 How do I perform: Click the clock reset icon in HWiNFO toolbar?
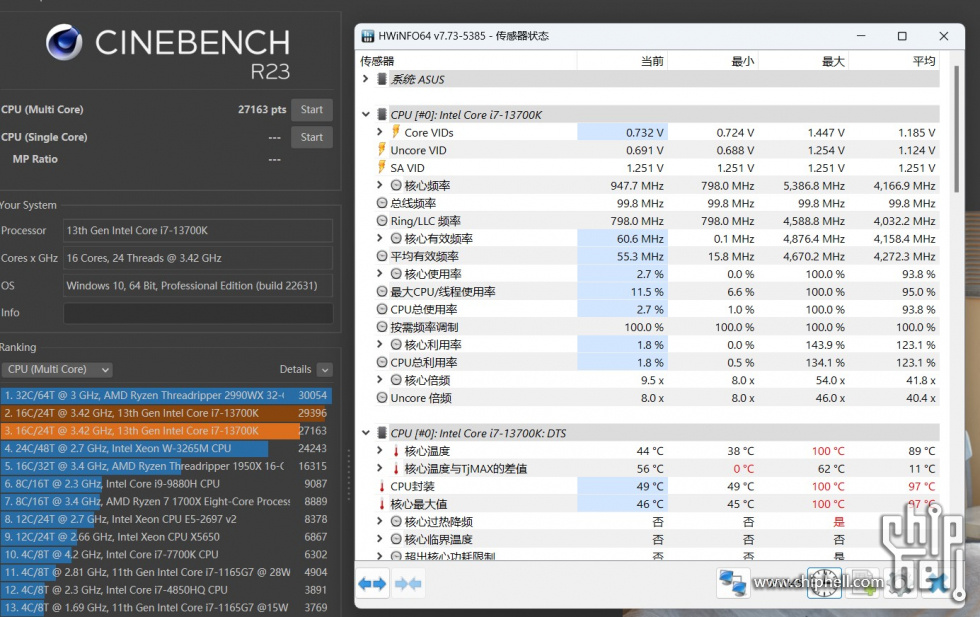click(824, 583)
